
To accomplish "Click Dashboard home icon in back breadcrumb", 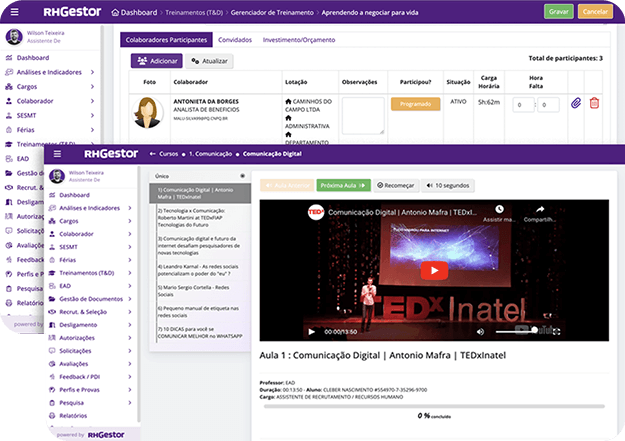I will click(x=115, y=12).
